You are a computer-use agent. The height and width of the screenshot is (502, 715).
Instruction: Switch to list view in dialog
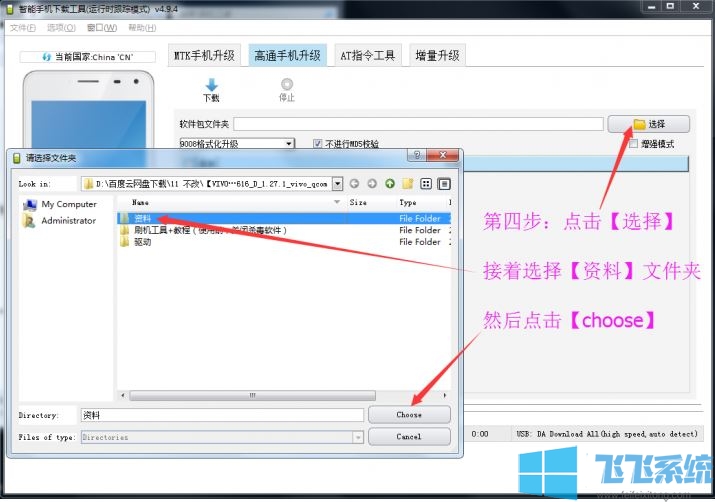pos(426,184)
